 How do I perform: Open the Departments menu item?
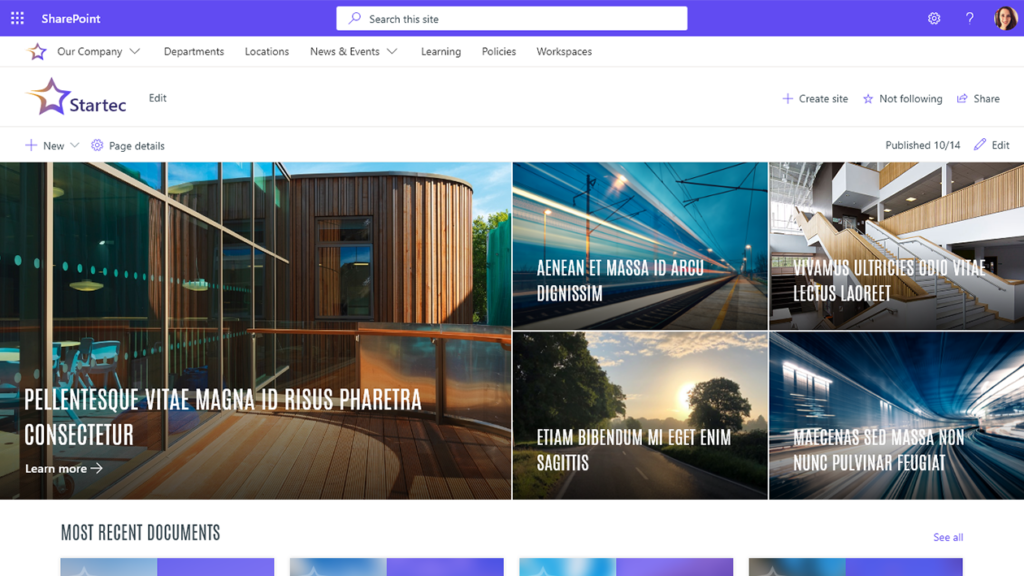tap(193, 51)
